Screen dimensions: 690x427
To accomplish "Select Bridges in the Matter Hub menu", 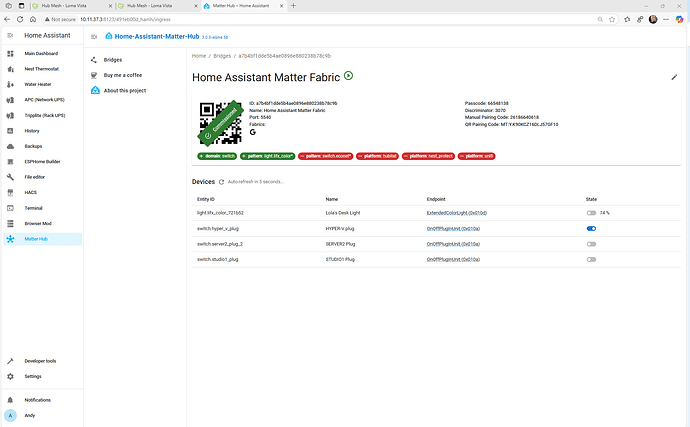I will click(x=113, y=60).
